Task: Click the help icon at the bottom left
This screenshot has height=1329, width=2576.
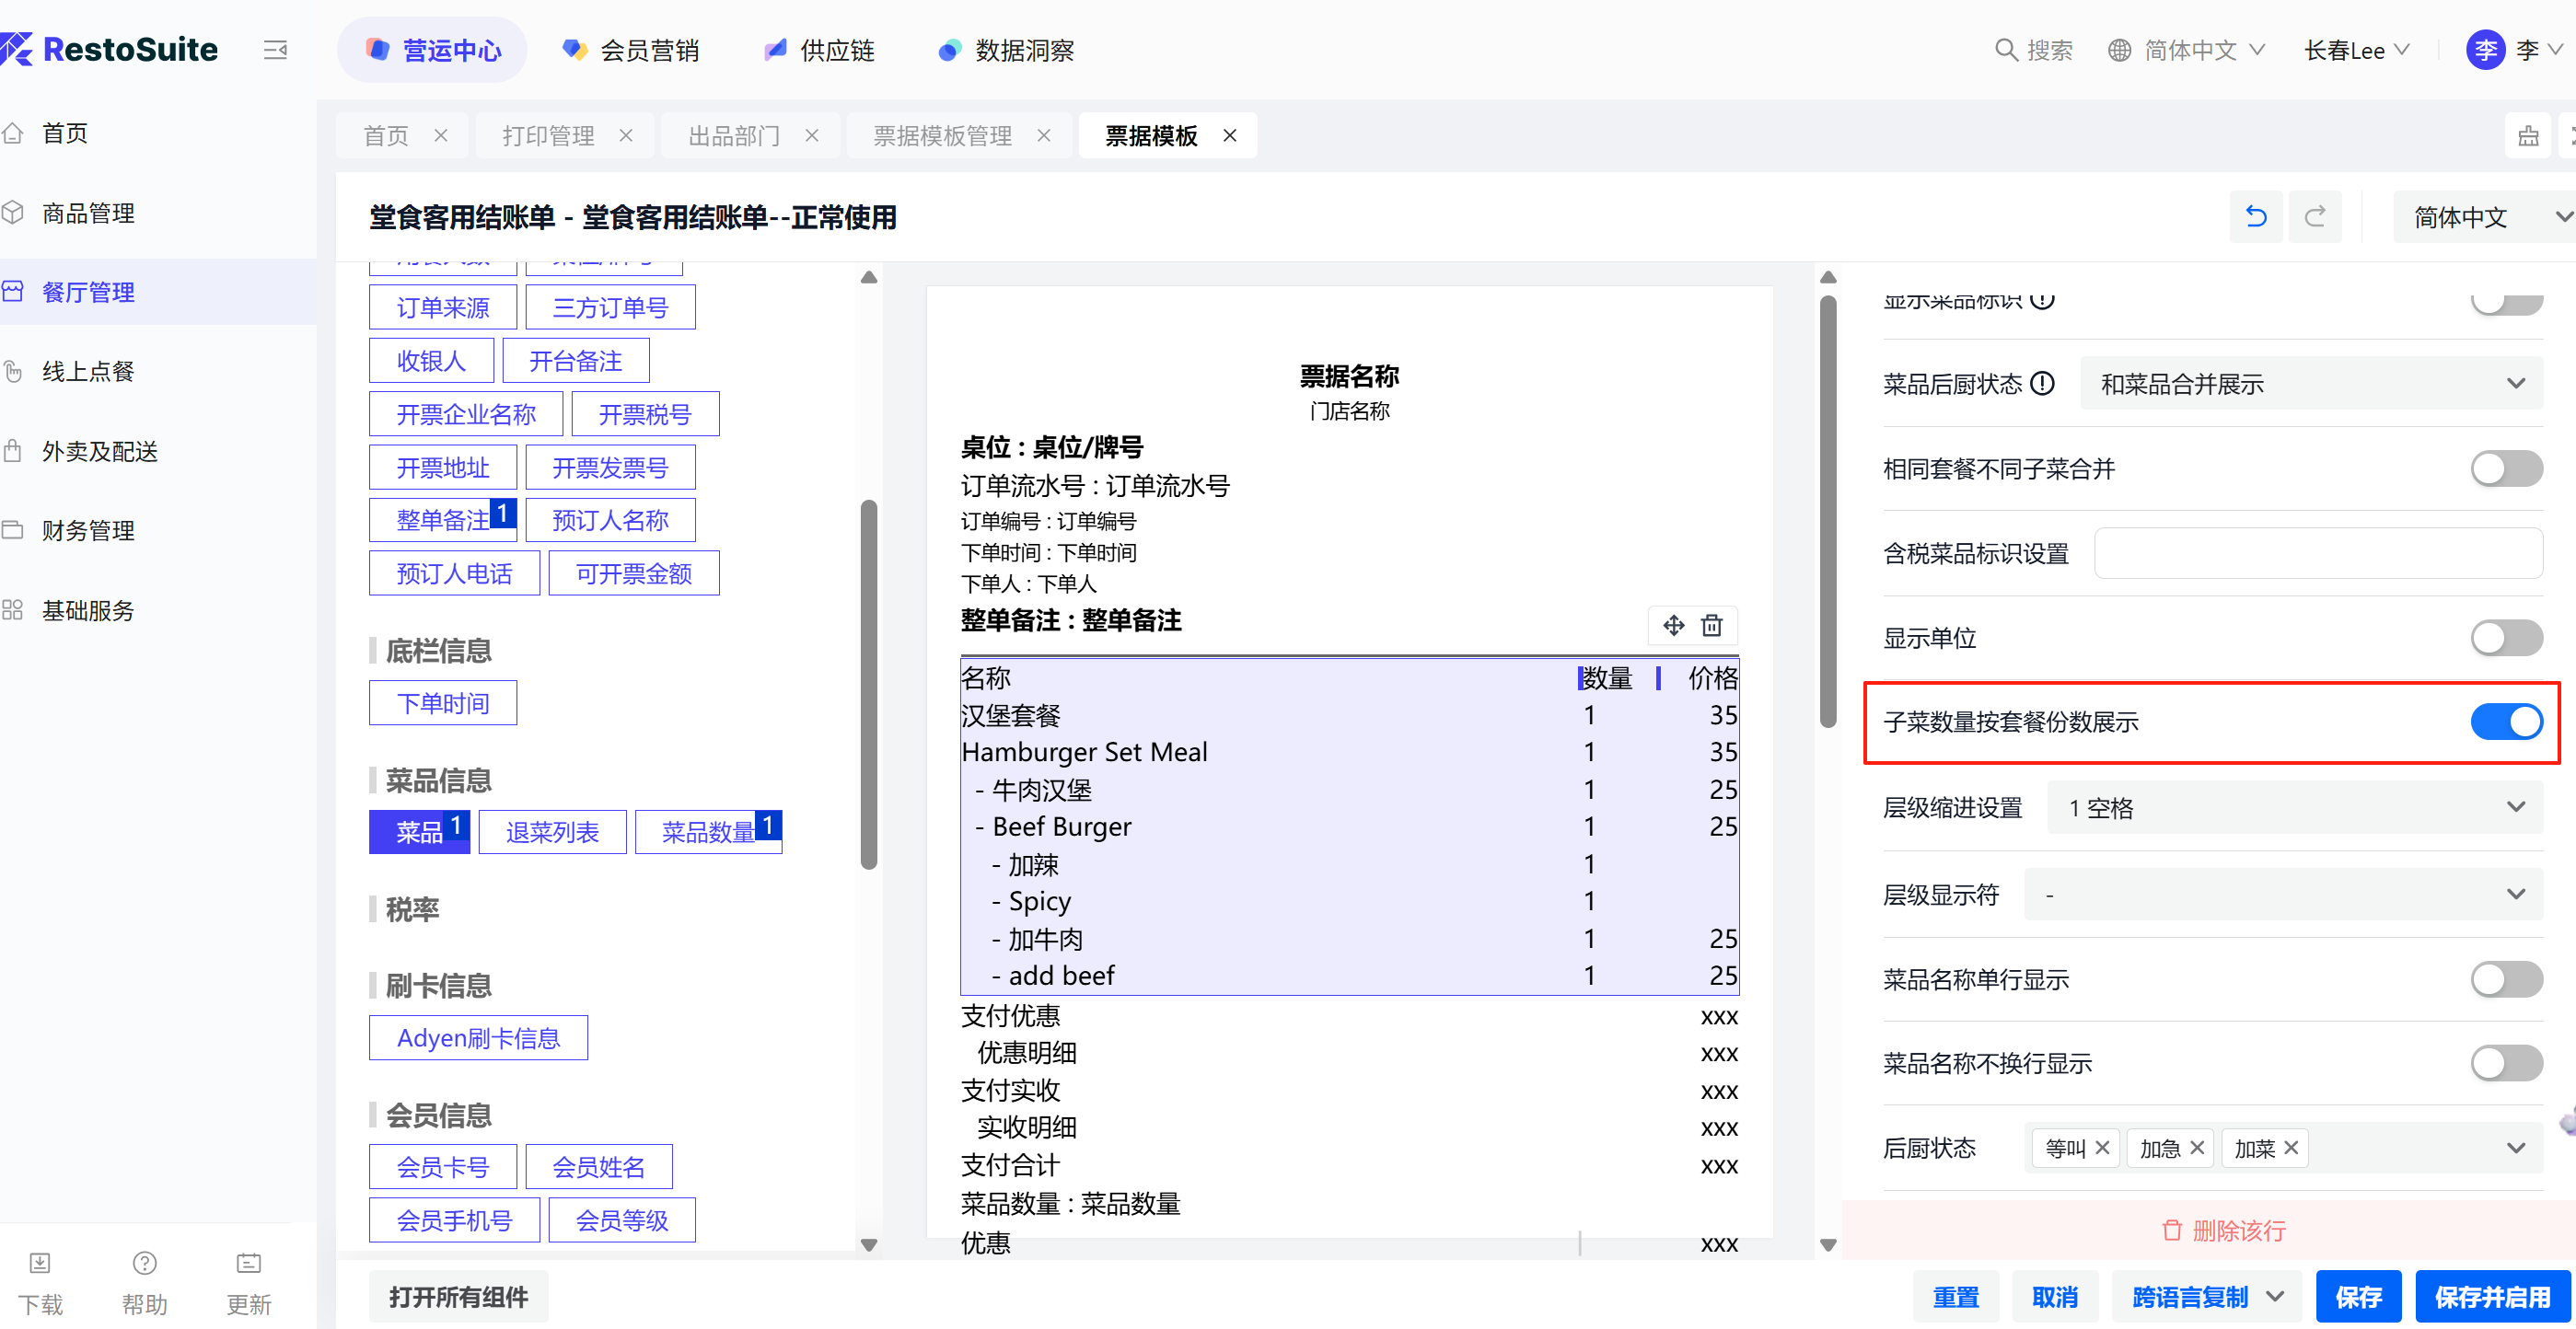Action: (x=144, y=1263)
